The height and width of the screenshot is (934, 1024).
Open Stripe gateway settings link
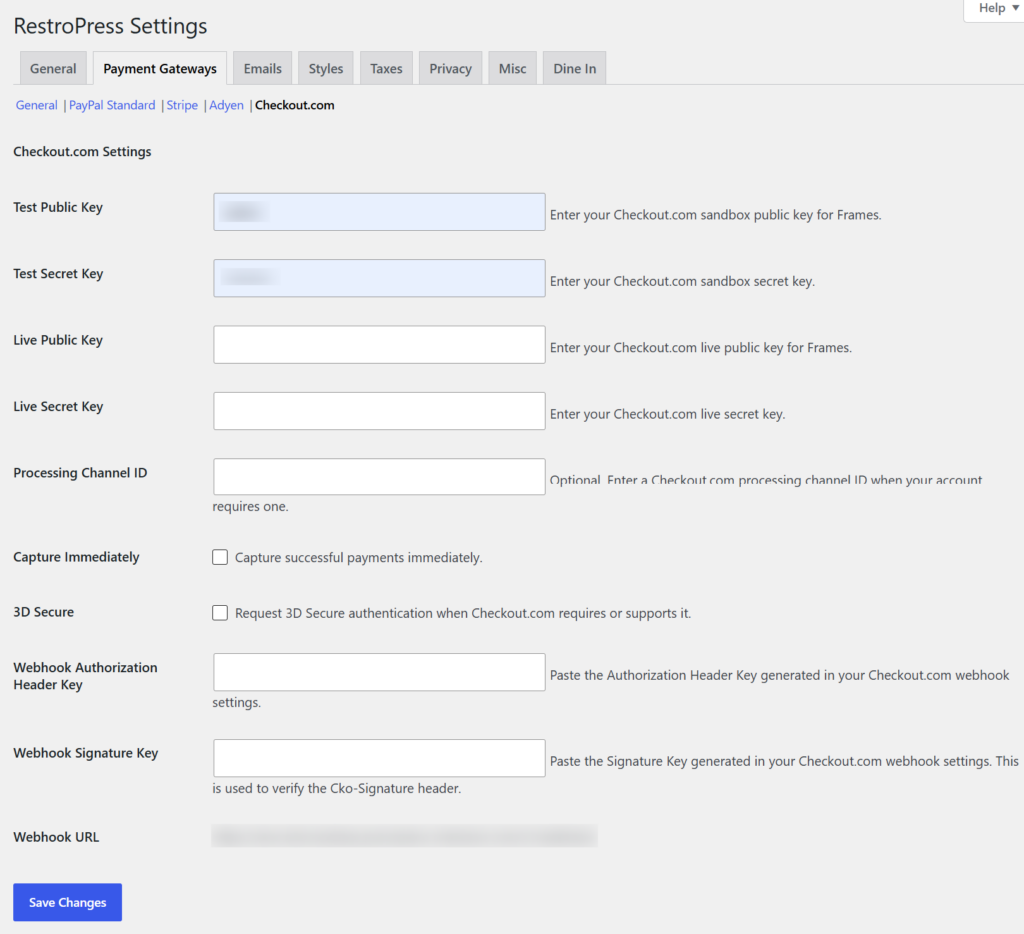pos(182,105)
